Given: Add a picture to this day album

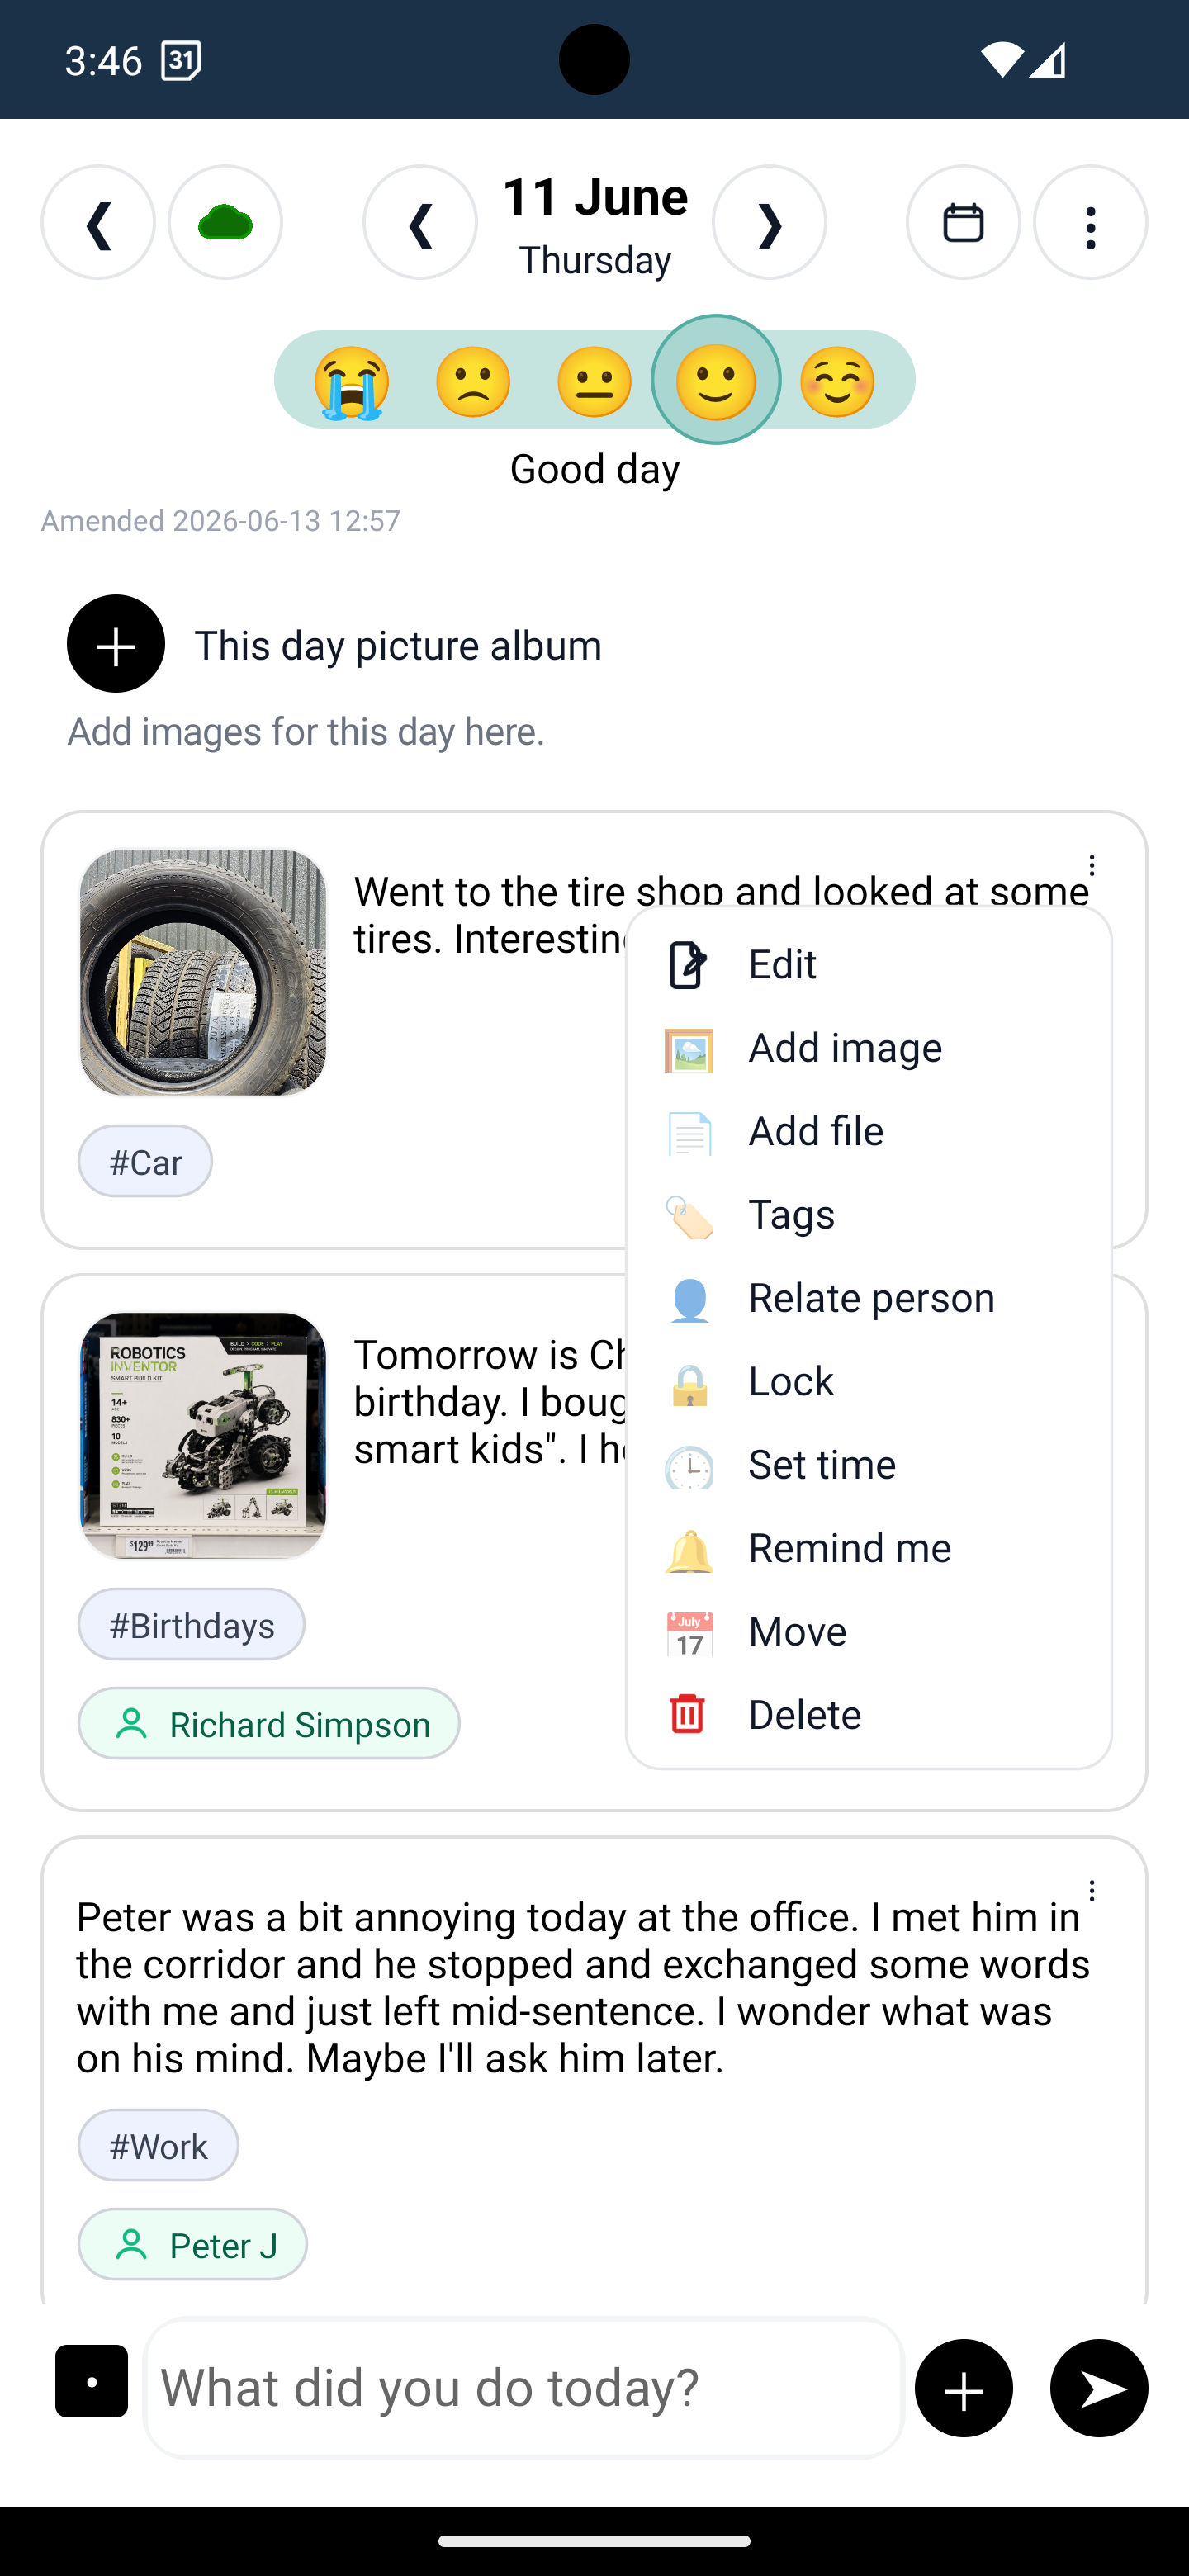Looking at the screenshot, I should [x=116, y=644].
